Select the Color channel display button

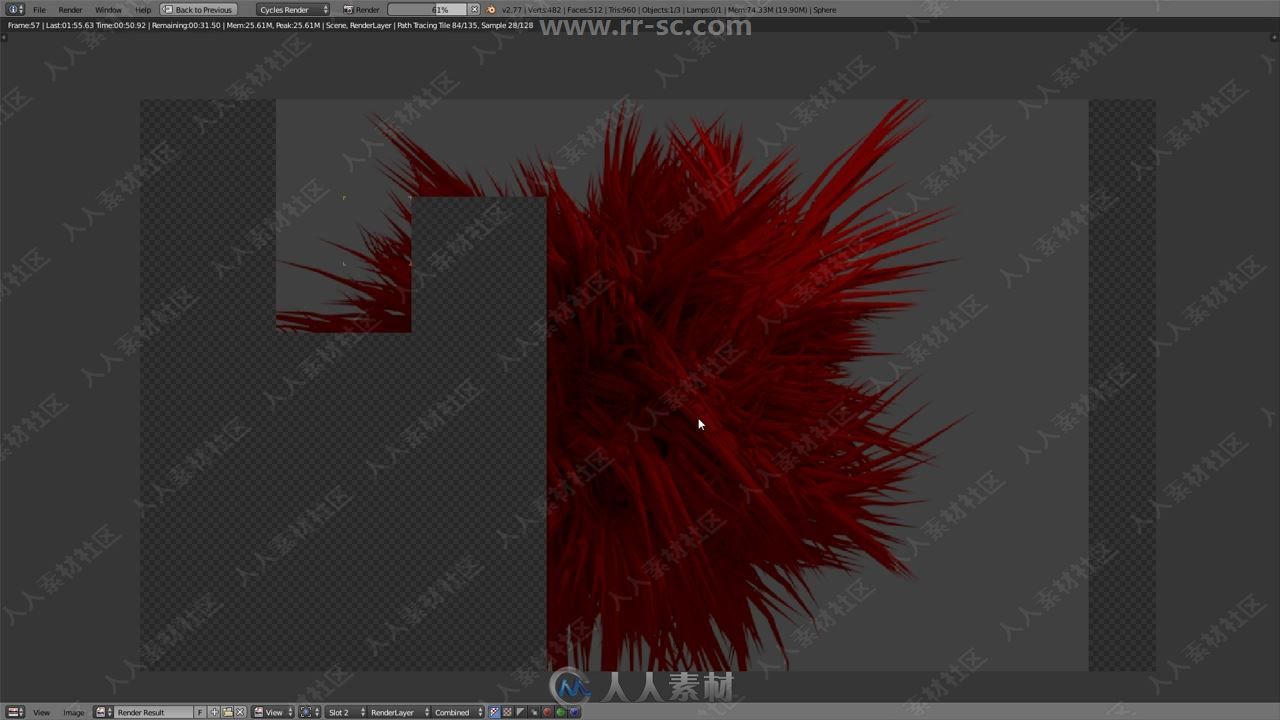[507, 712]
